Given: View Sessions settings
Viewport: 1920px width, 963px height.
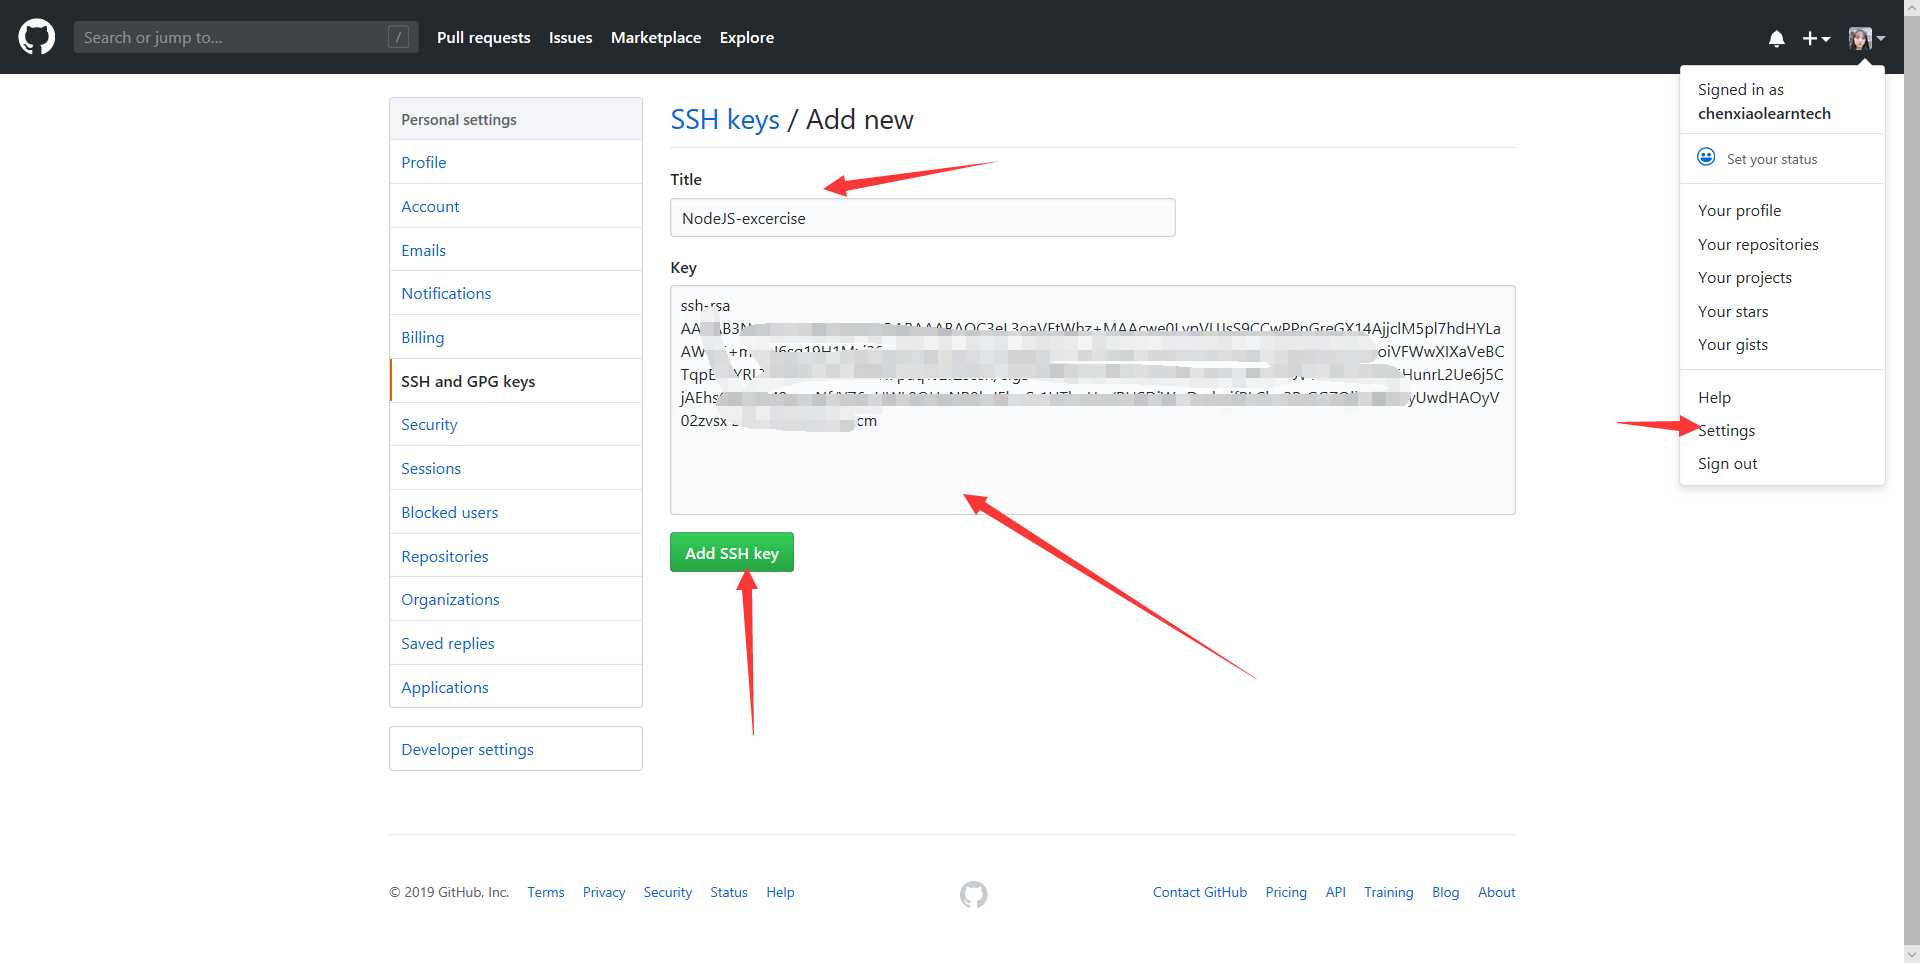Looking at the screenshot, I should (x=516, y=468).
